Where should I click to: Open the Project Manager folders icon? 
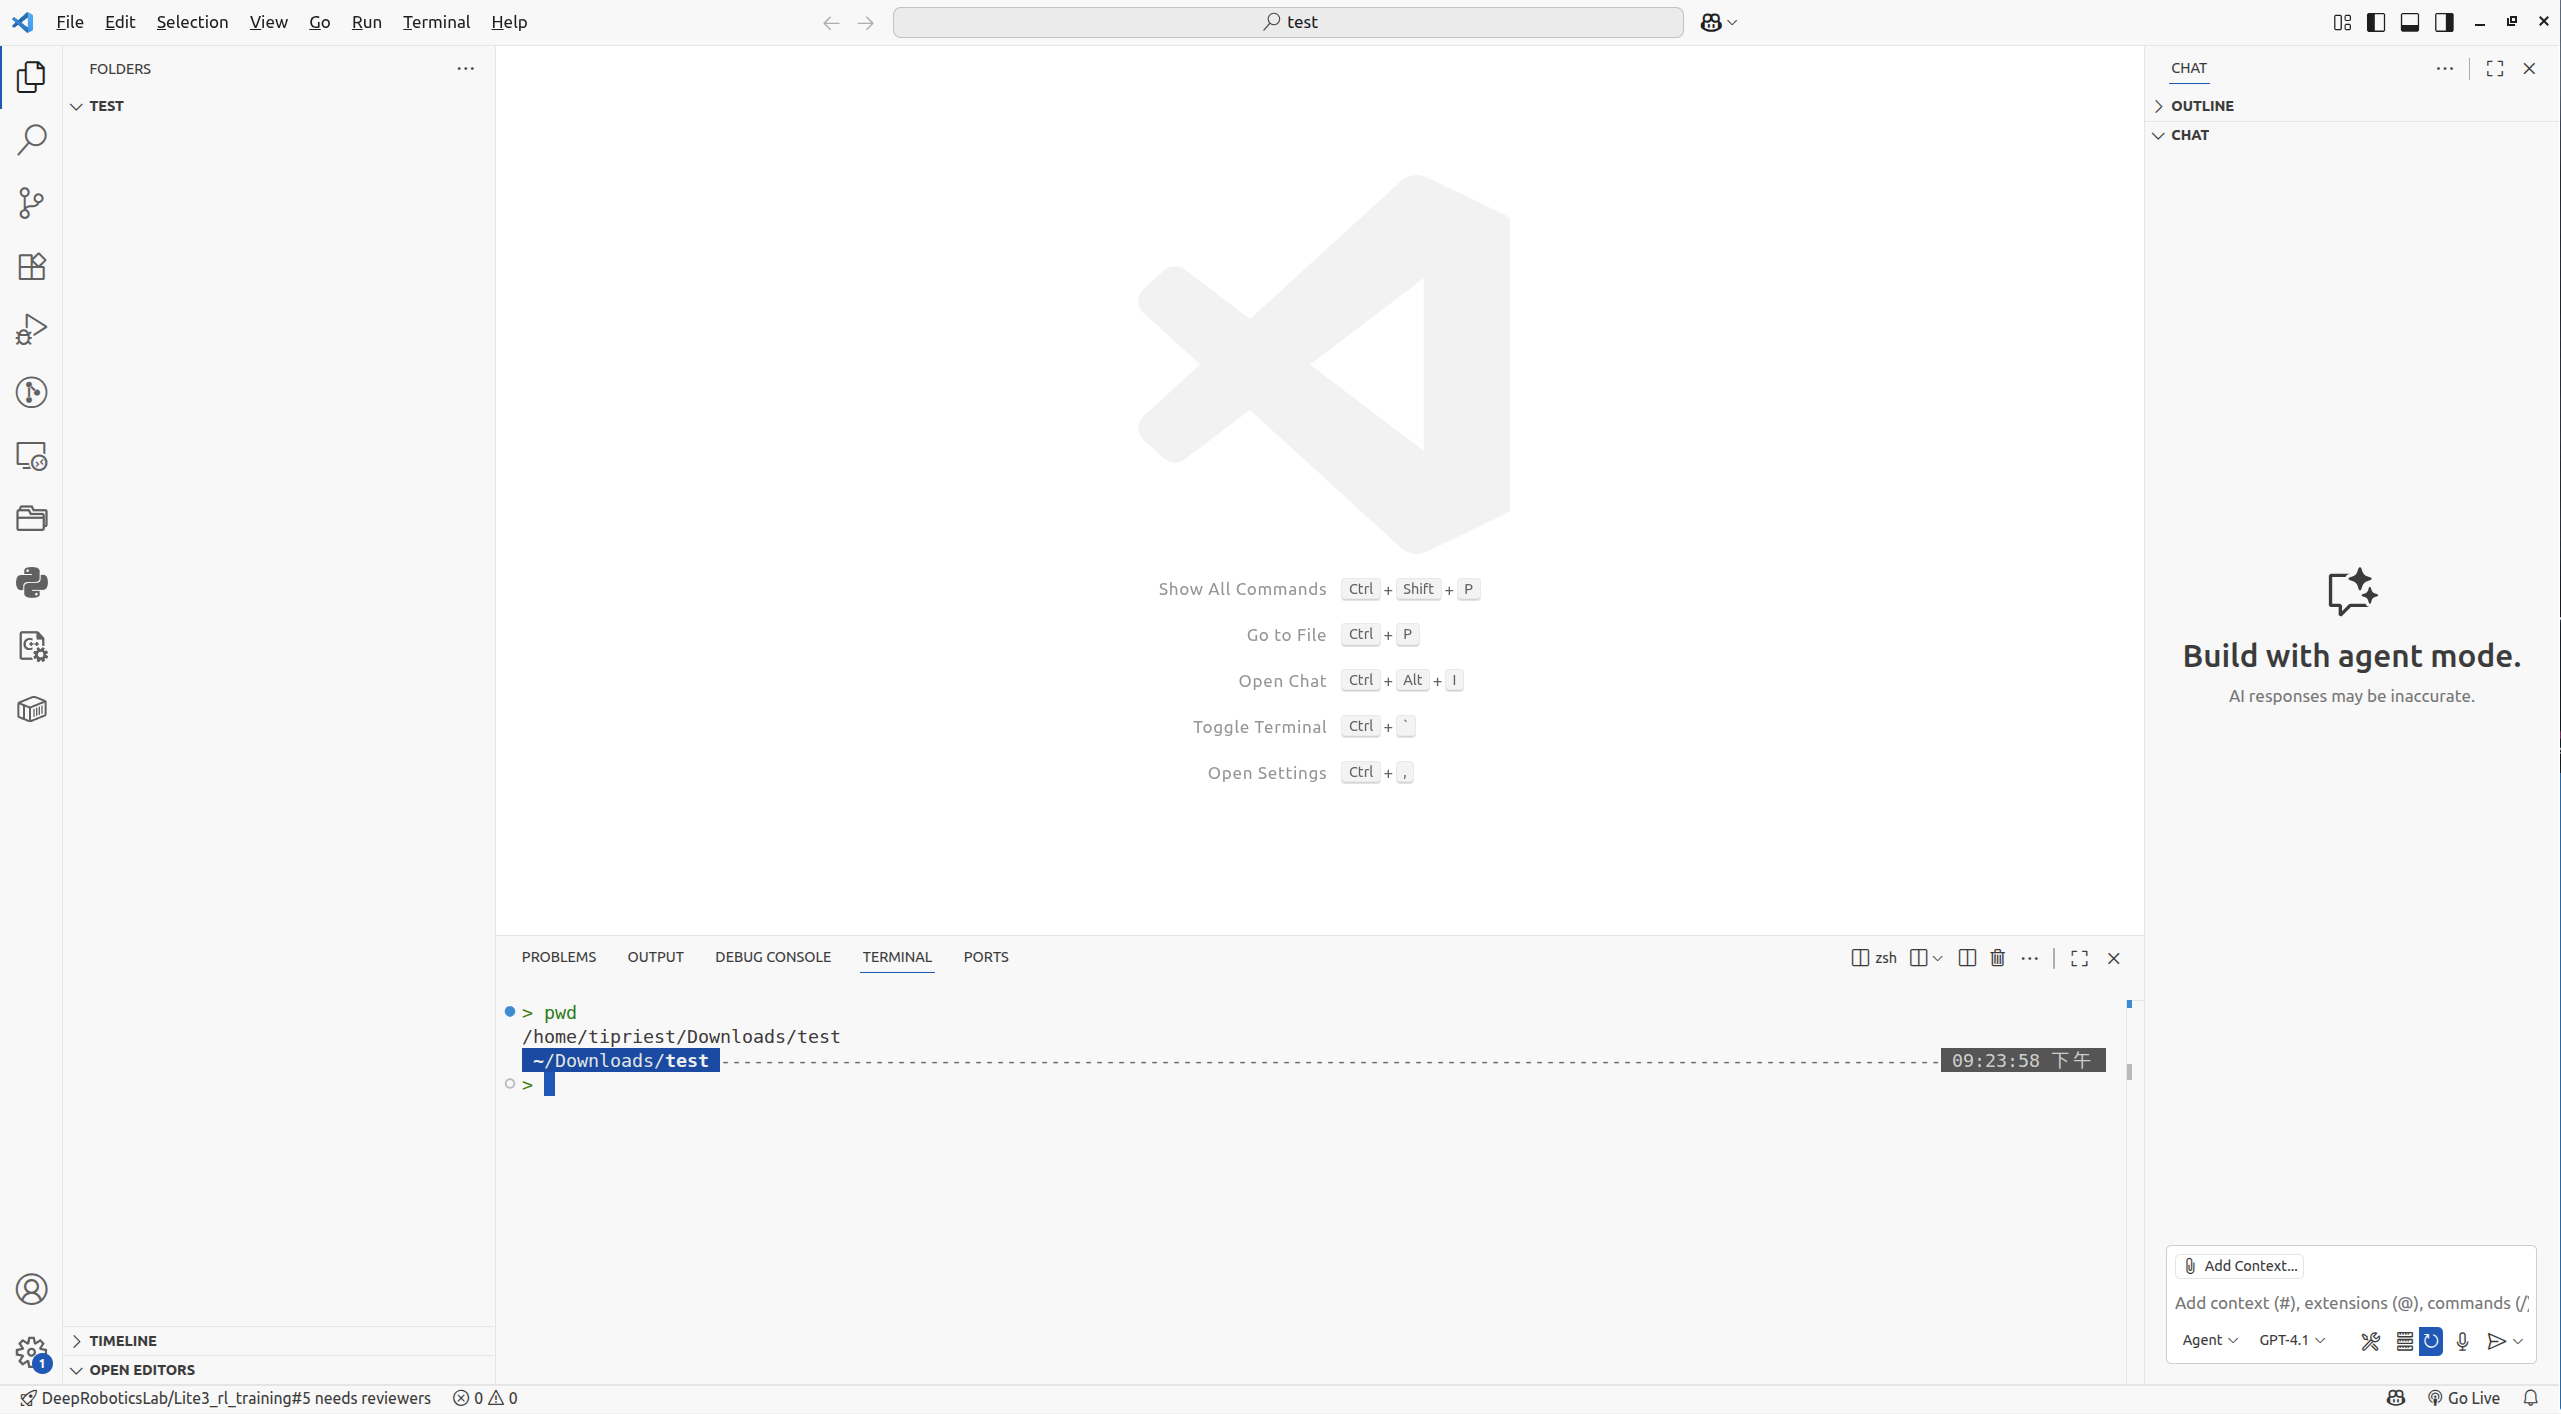coord(31,519)
